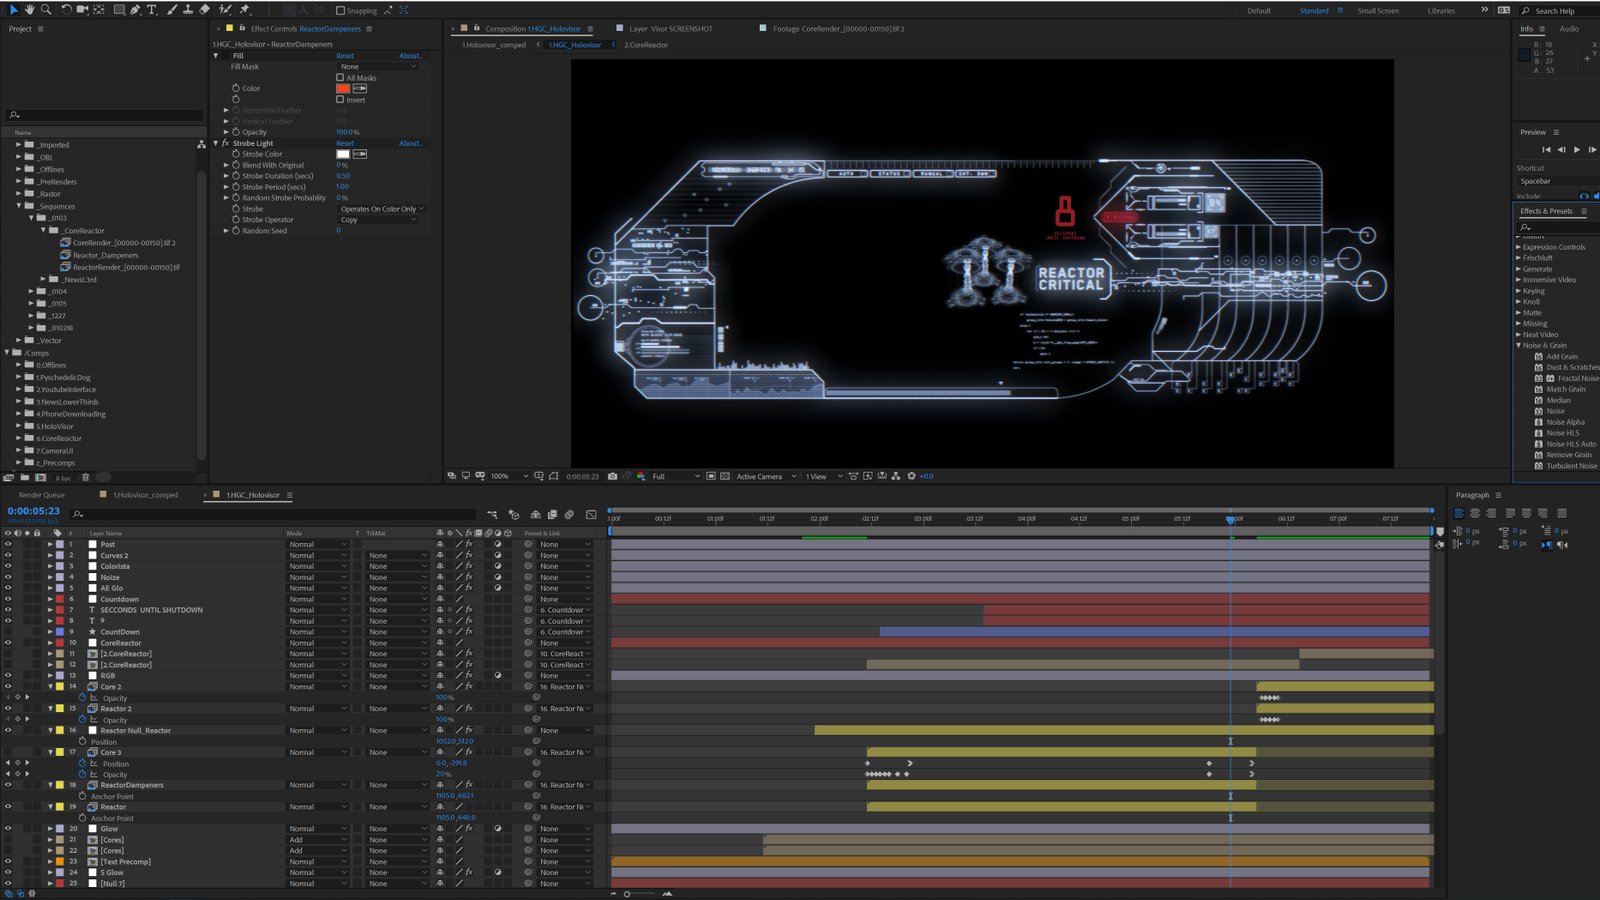Open the Graph Editor in the timeline
Image resolution: width=1600 pixels, height=900 pixels.
(591, 514)
